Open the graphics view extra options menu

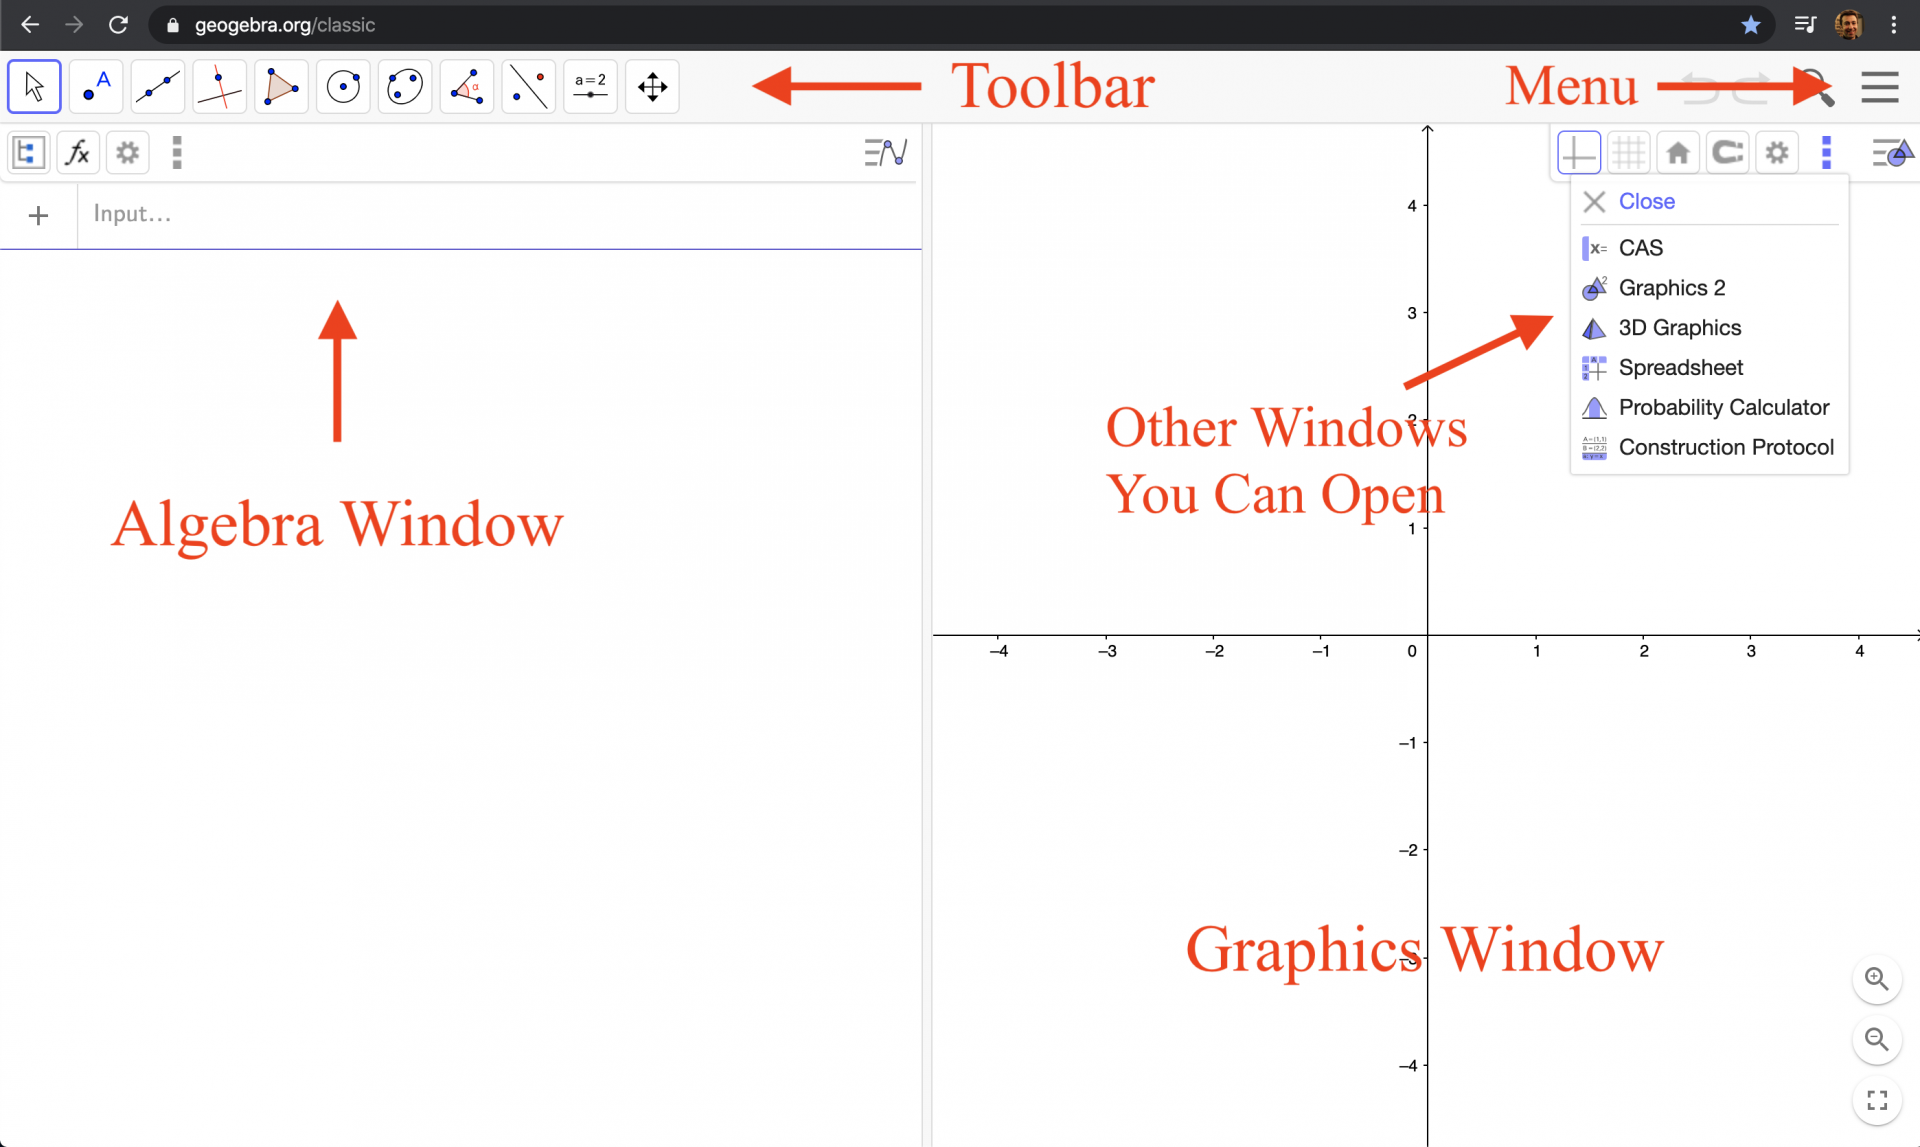pyautogui.click(x=1827, y=152)
